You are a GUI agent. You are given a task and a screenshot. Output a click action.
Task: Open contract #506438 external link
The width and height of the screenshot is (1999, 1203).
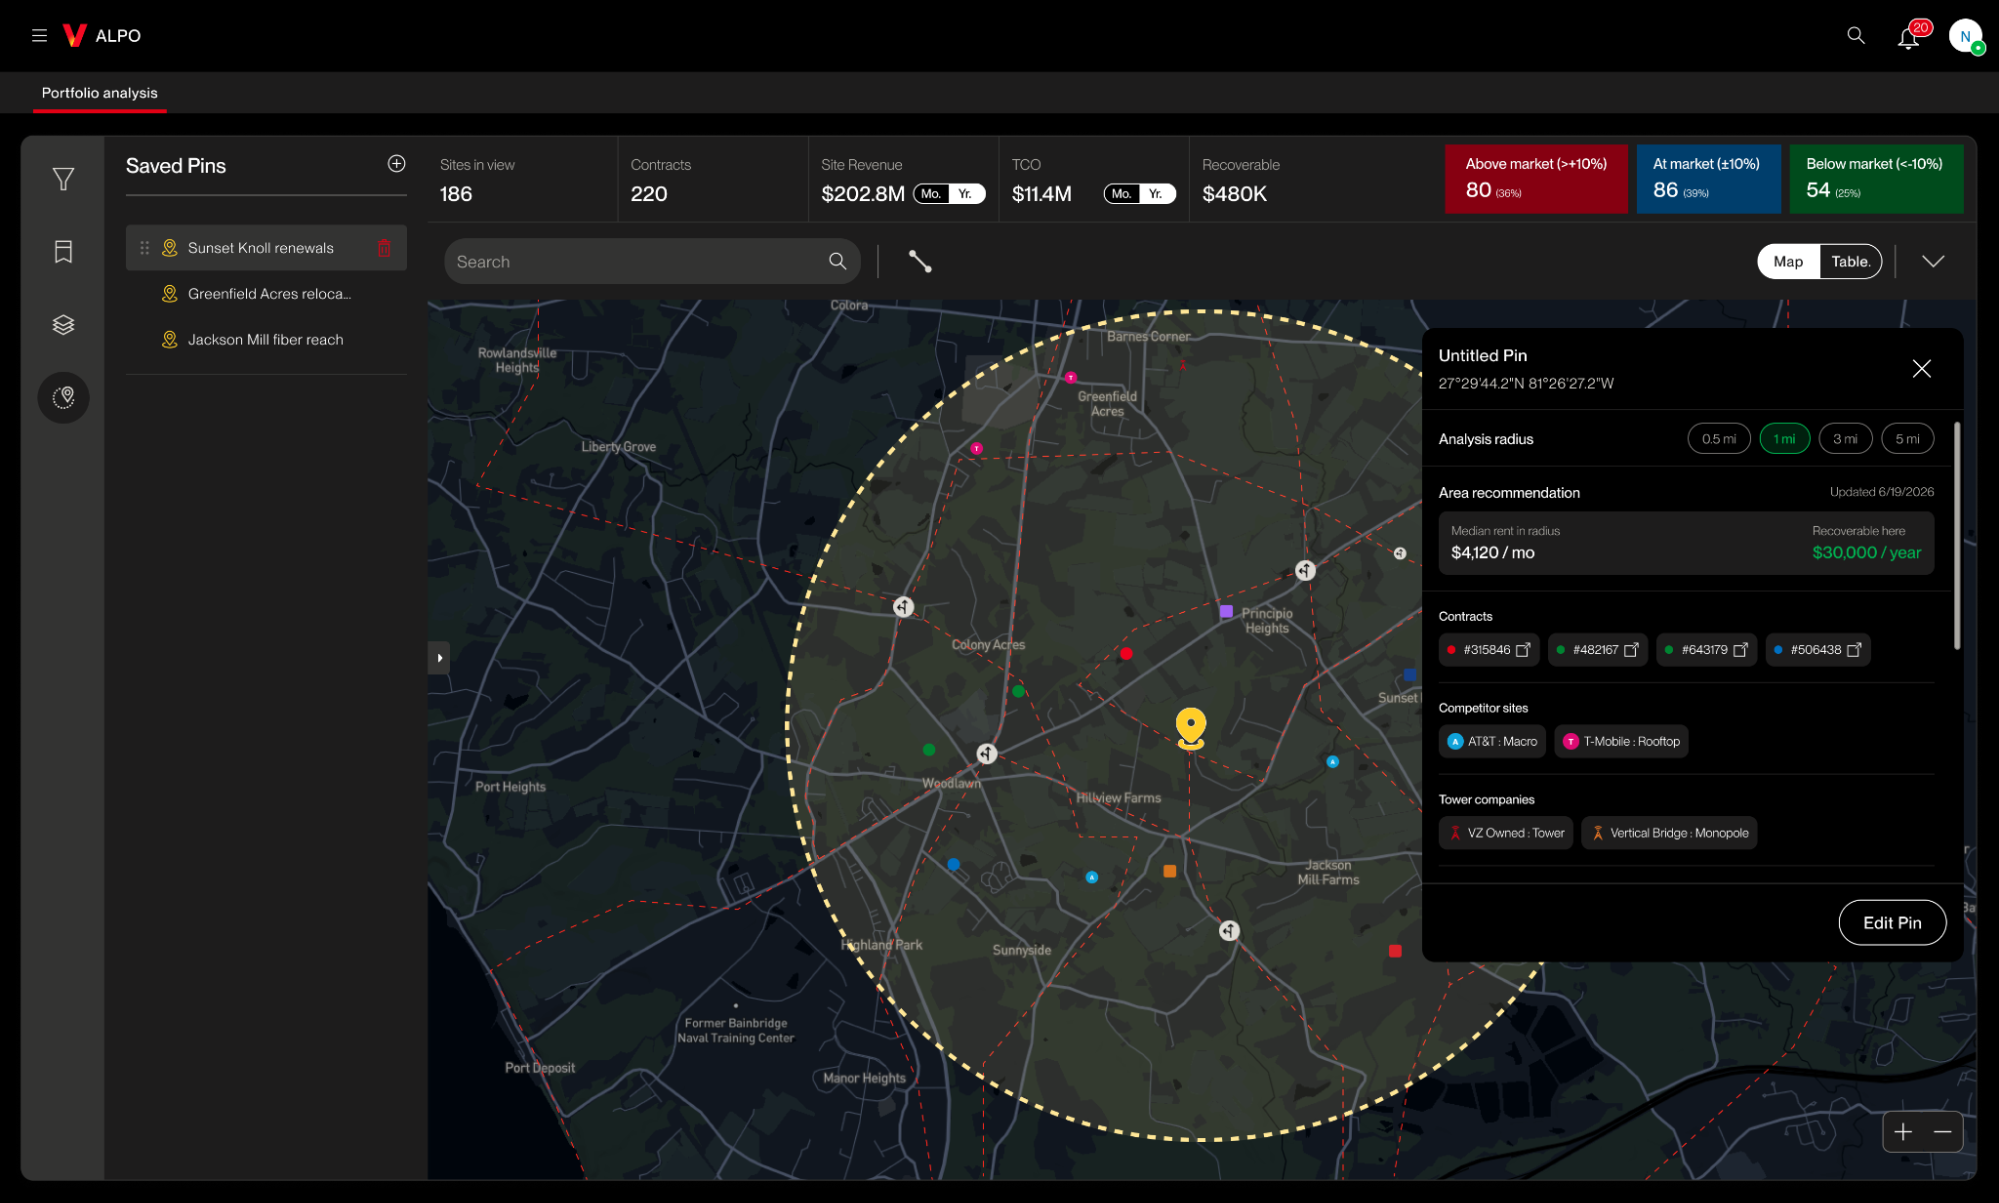[x=1853, y=650]
